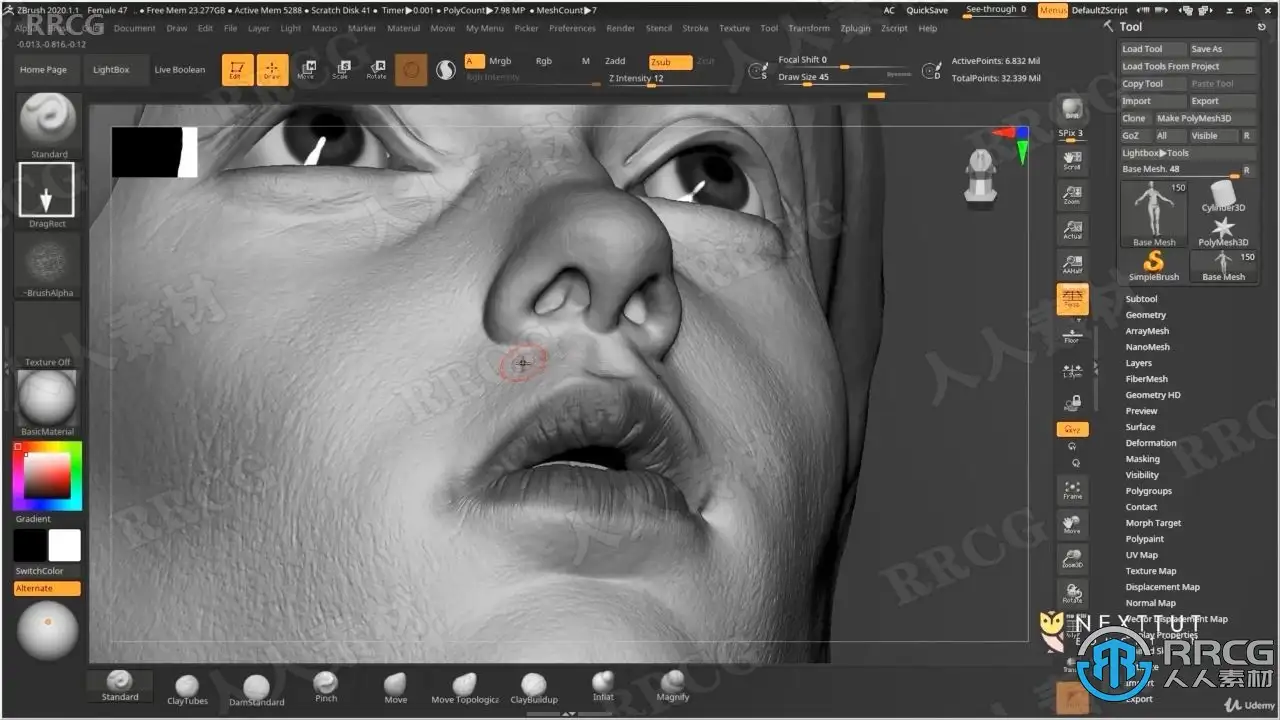Click the BasicMaterial sphere thumbnail
This screenshot has height=720, width=1280.
pyautogui.click(x=47, y=398)
